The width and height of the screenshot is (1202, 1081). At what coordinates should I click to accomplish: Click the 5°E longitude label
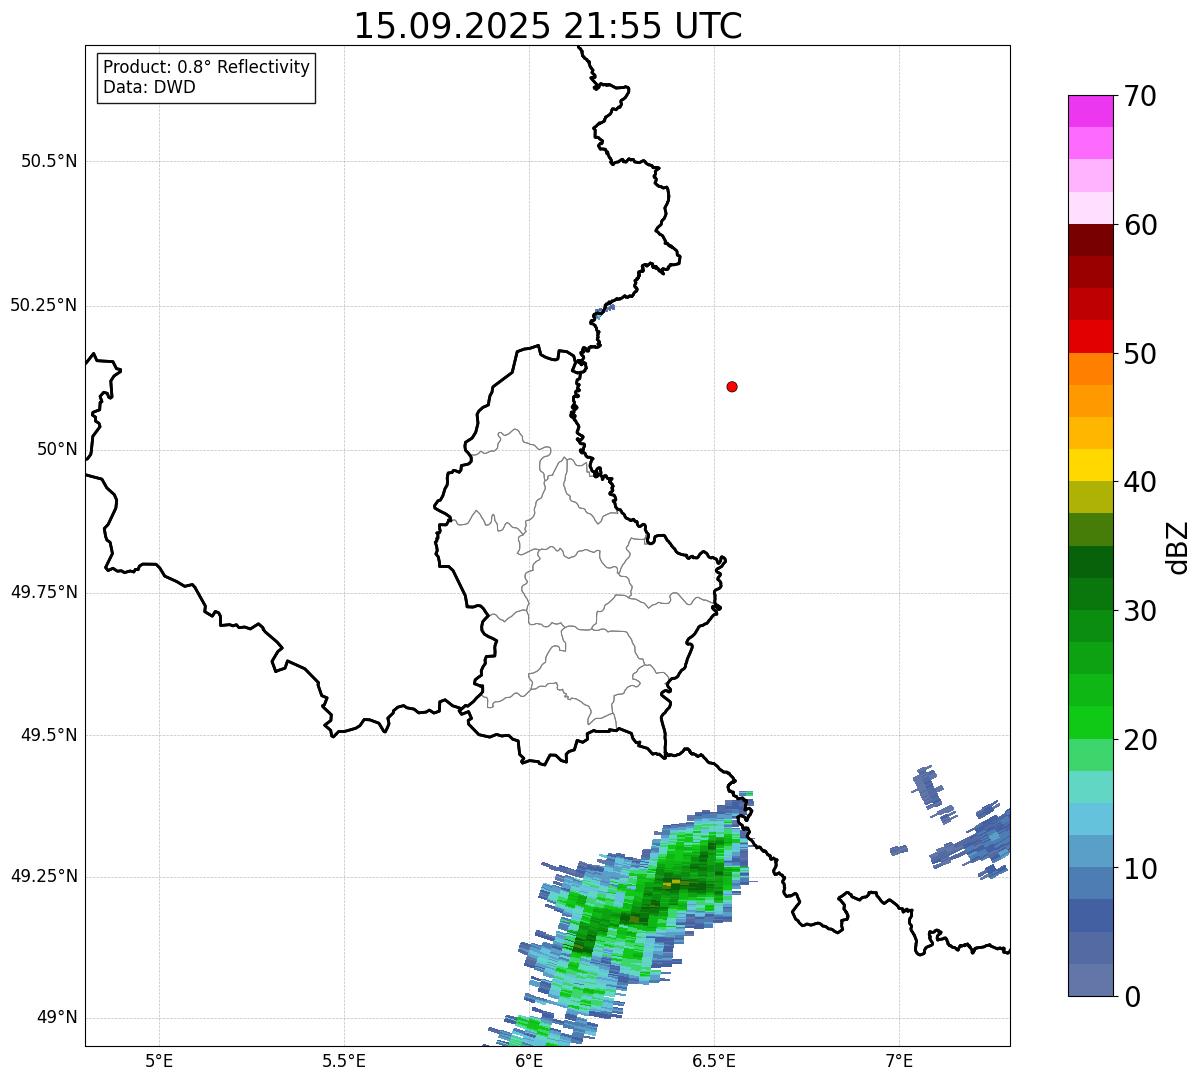coord(159,1060)
